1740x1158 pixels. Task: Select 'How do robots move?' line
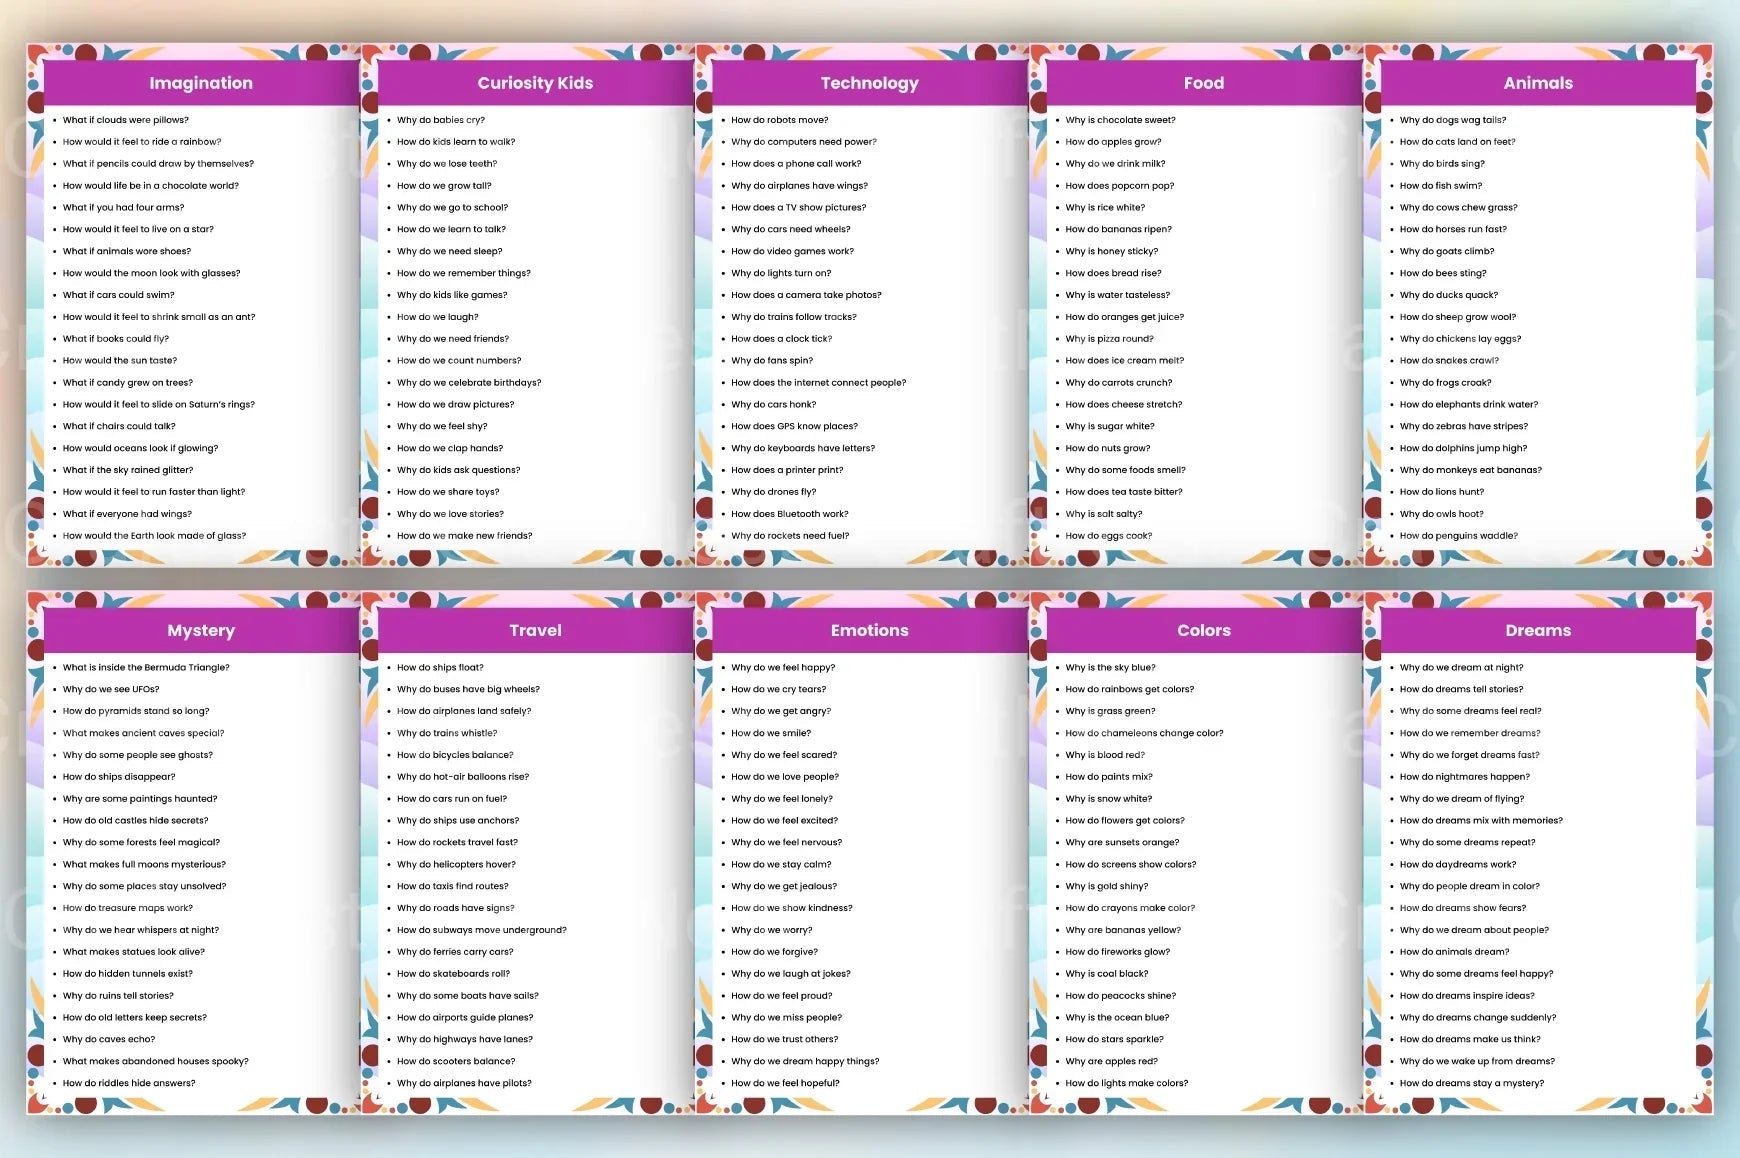(780, 120)
